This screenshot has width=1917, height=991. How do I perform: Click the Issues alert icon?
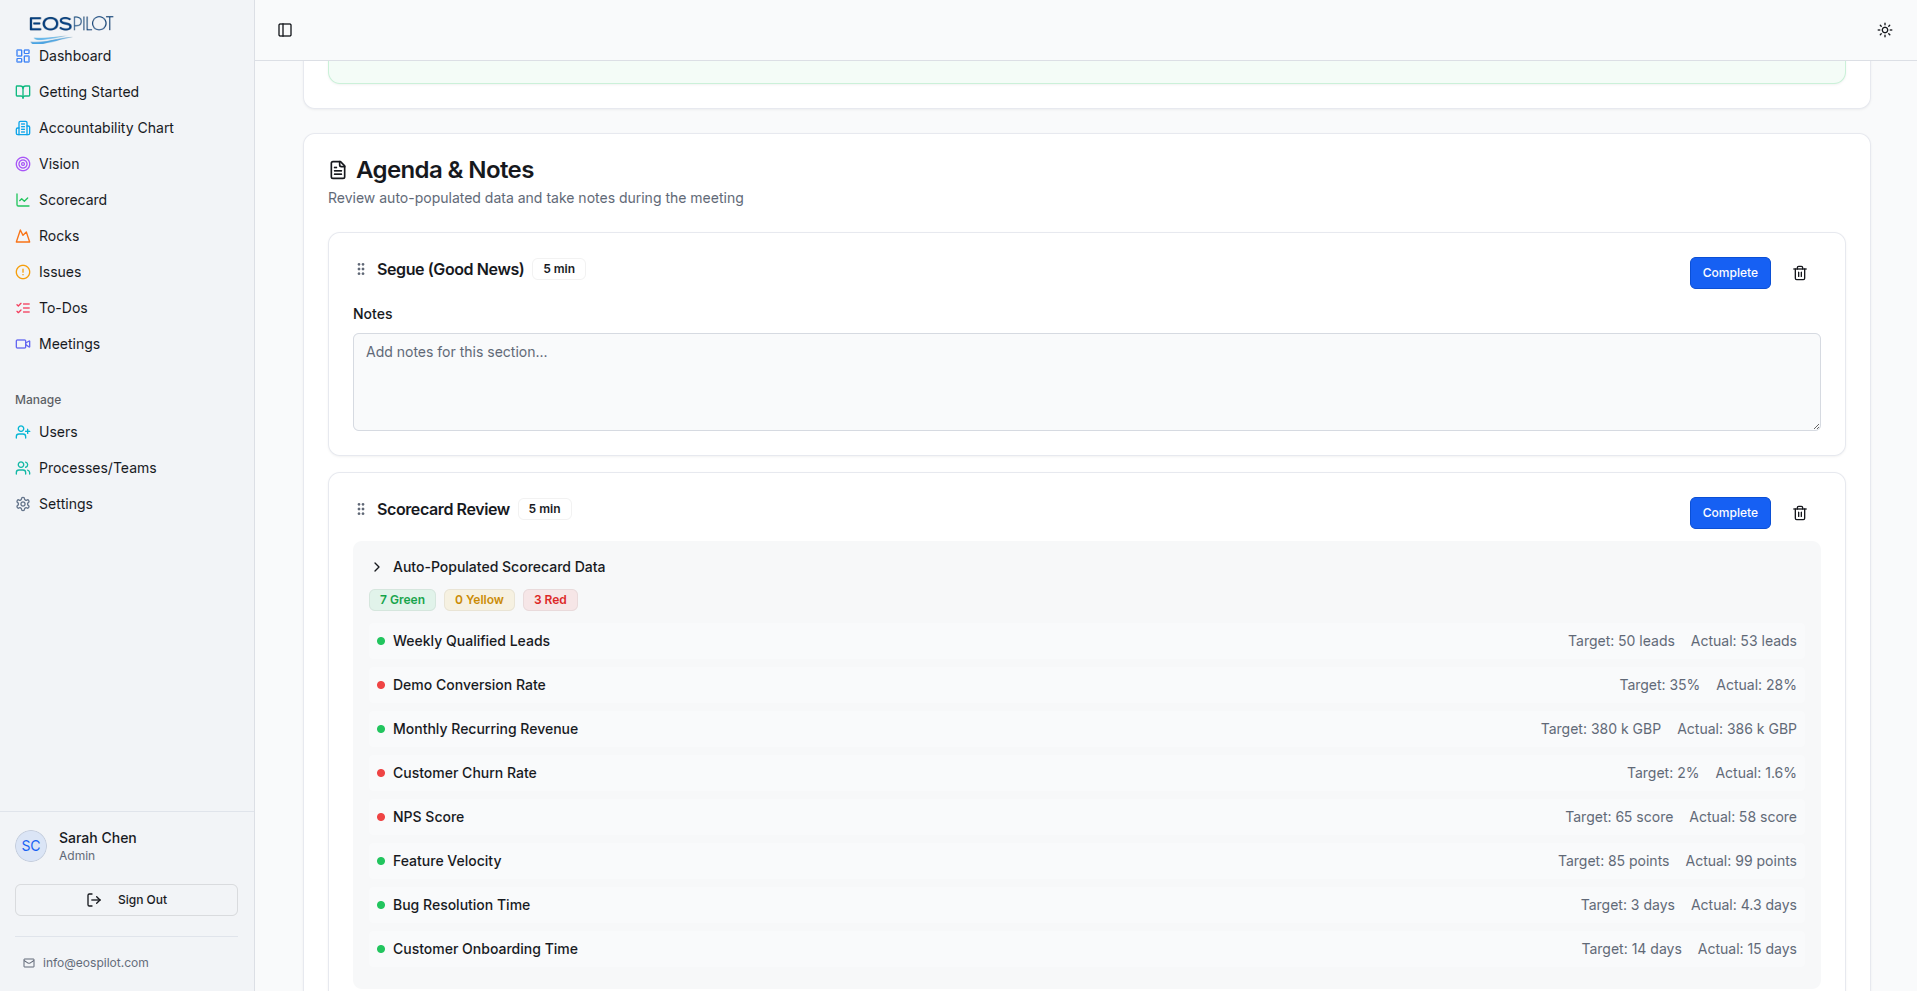click(23, 272)
